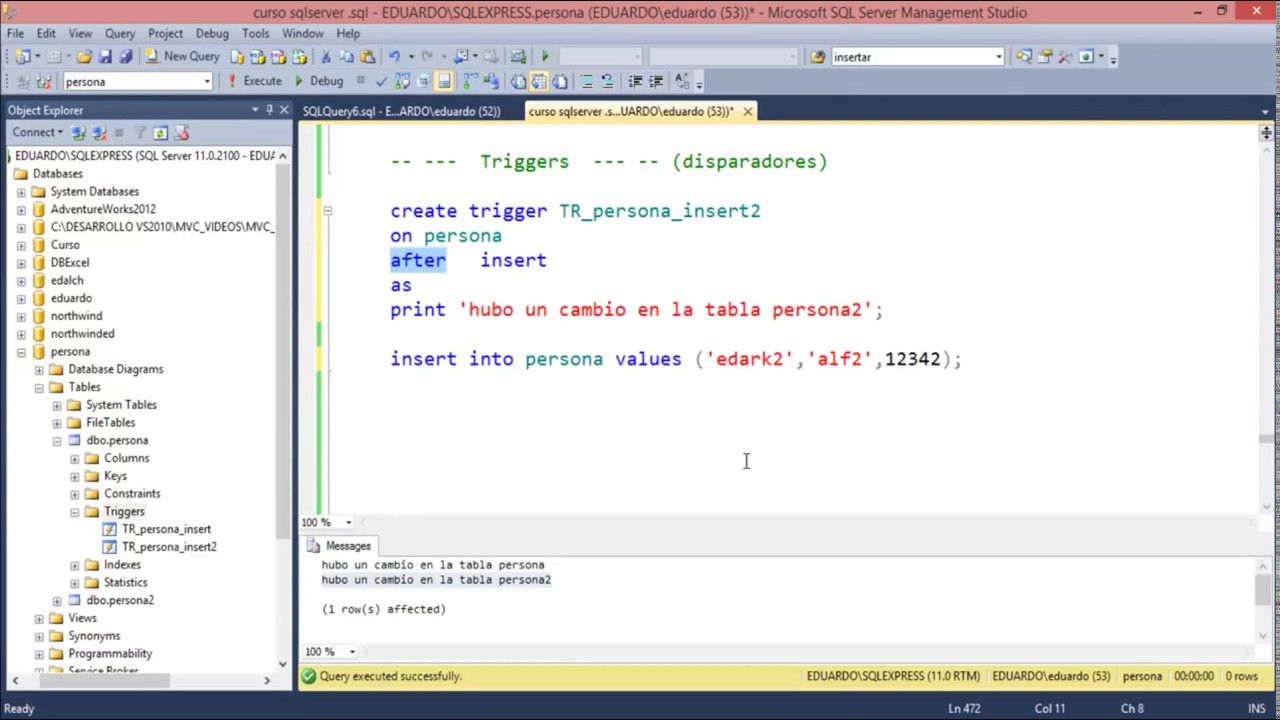Click the New Query button

coord(182,56)
